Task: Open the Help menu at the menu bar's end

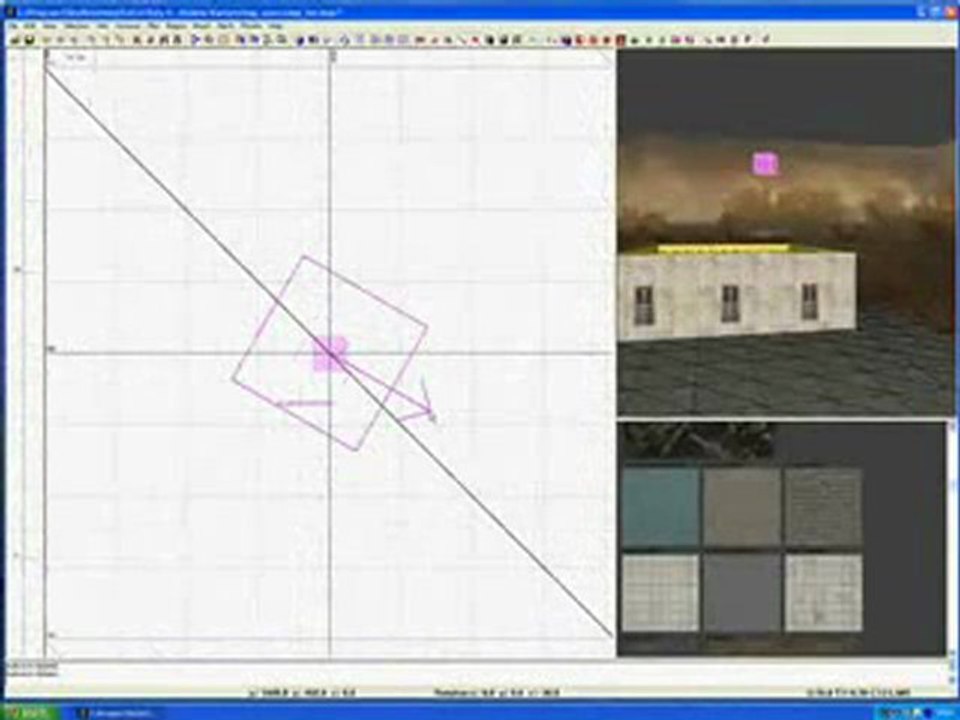Action: (276, 26)
